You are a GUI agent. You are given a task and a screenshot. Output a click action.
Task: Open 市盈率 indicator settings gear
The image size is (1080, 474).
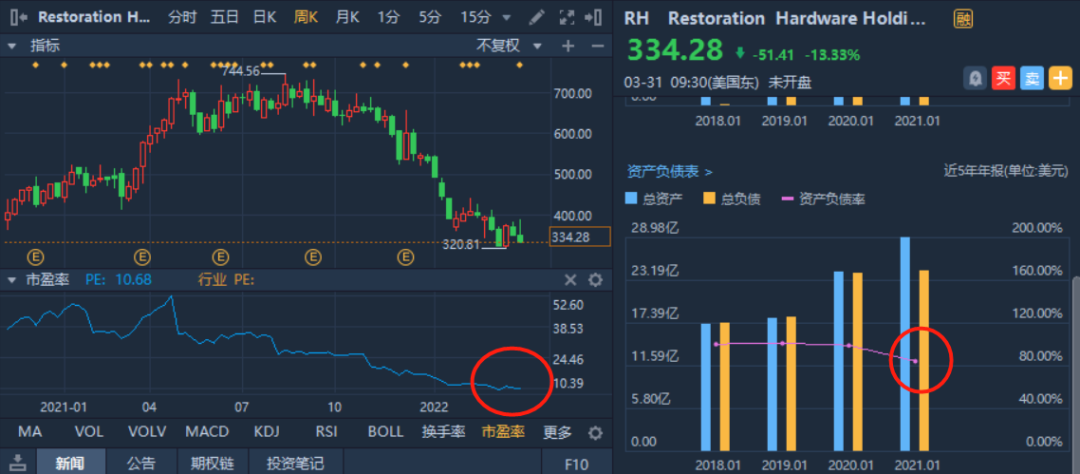pos(595,280)
